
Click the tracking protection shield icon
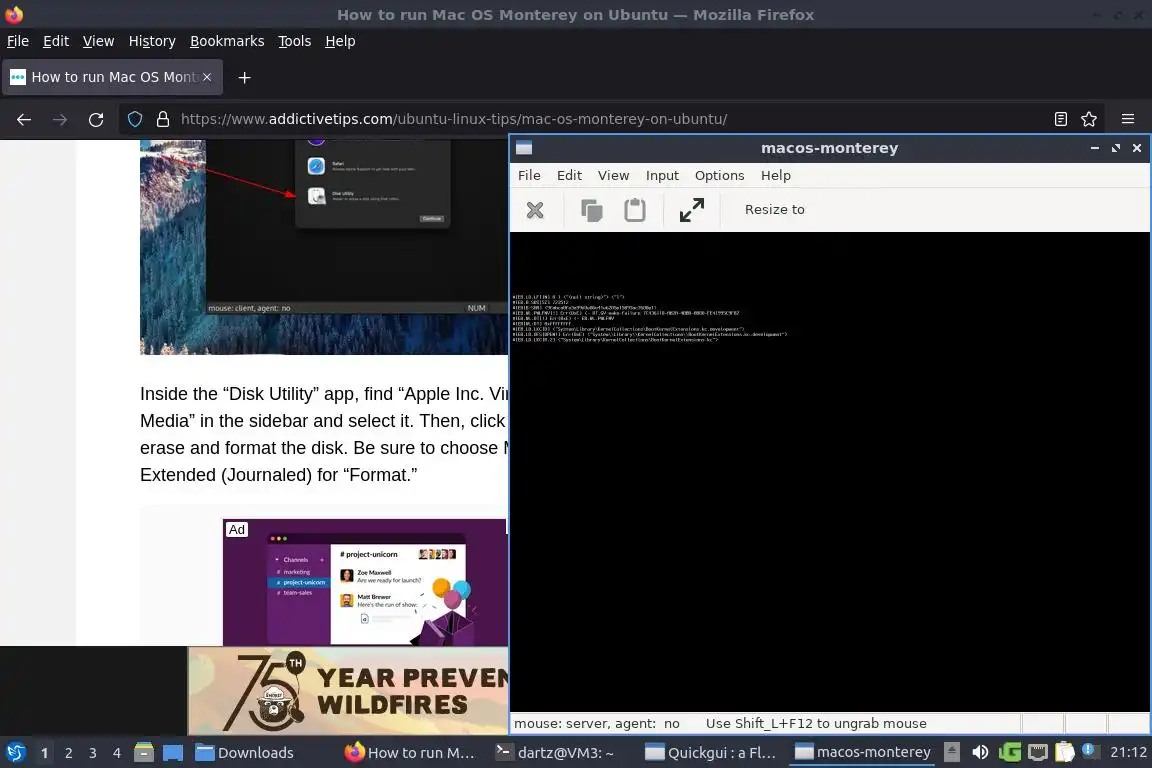(x=135, y=119)
